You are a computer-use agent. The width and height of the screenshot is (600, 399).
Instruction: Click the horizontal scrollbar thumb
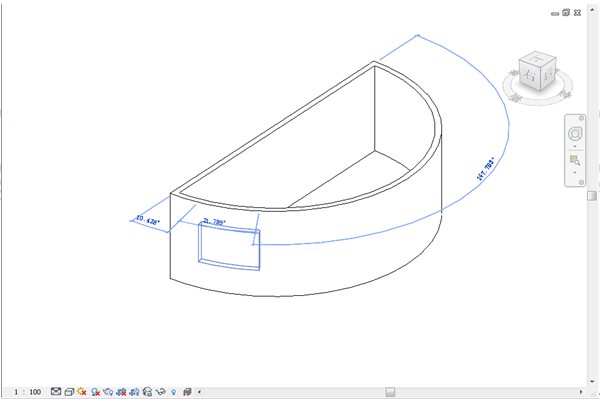click(390, 392)
